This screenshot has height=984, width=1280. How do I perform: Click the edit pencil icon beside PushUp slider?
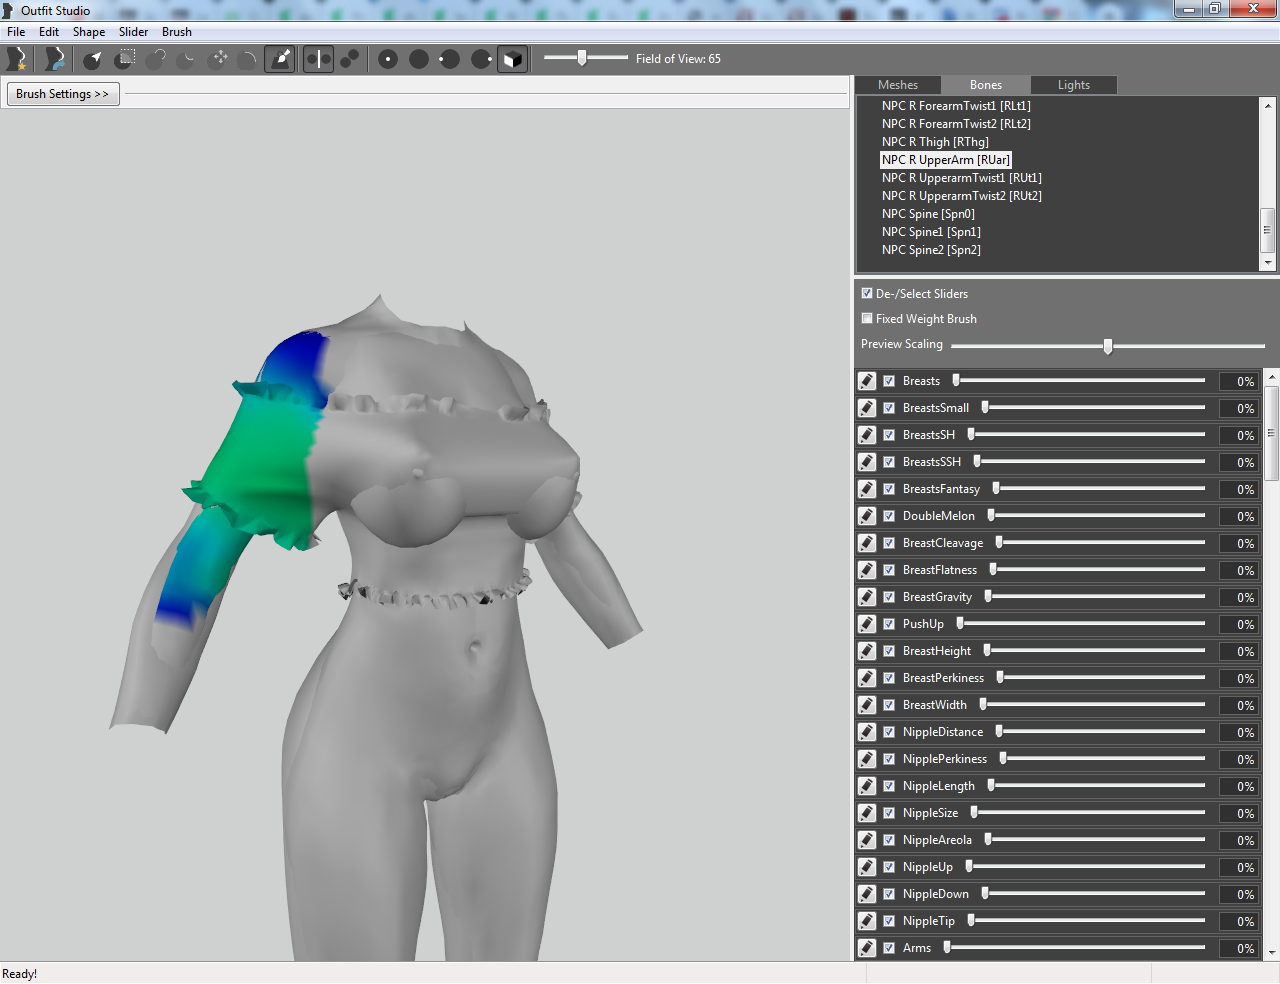[867, 624]
